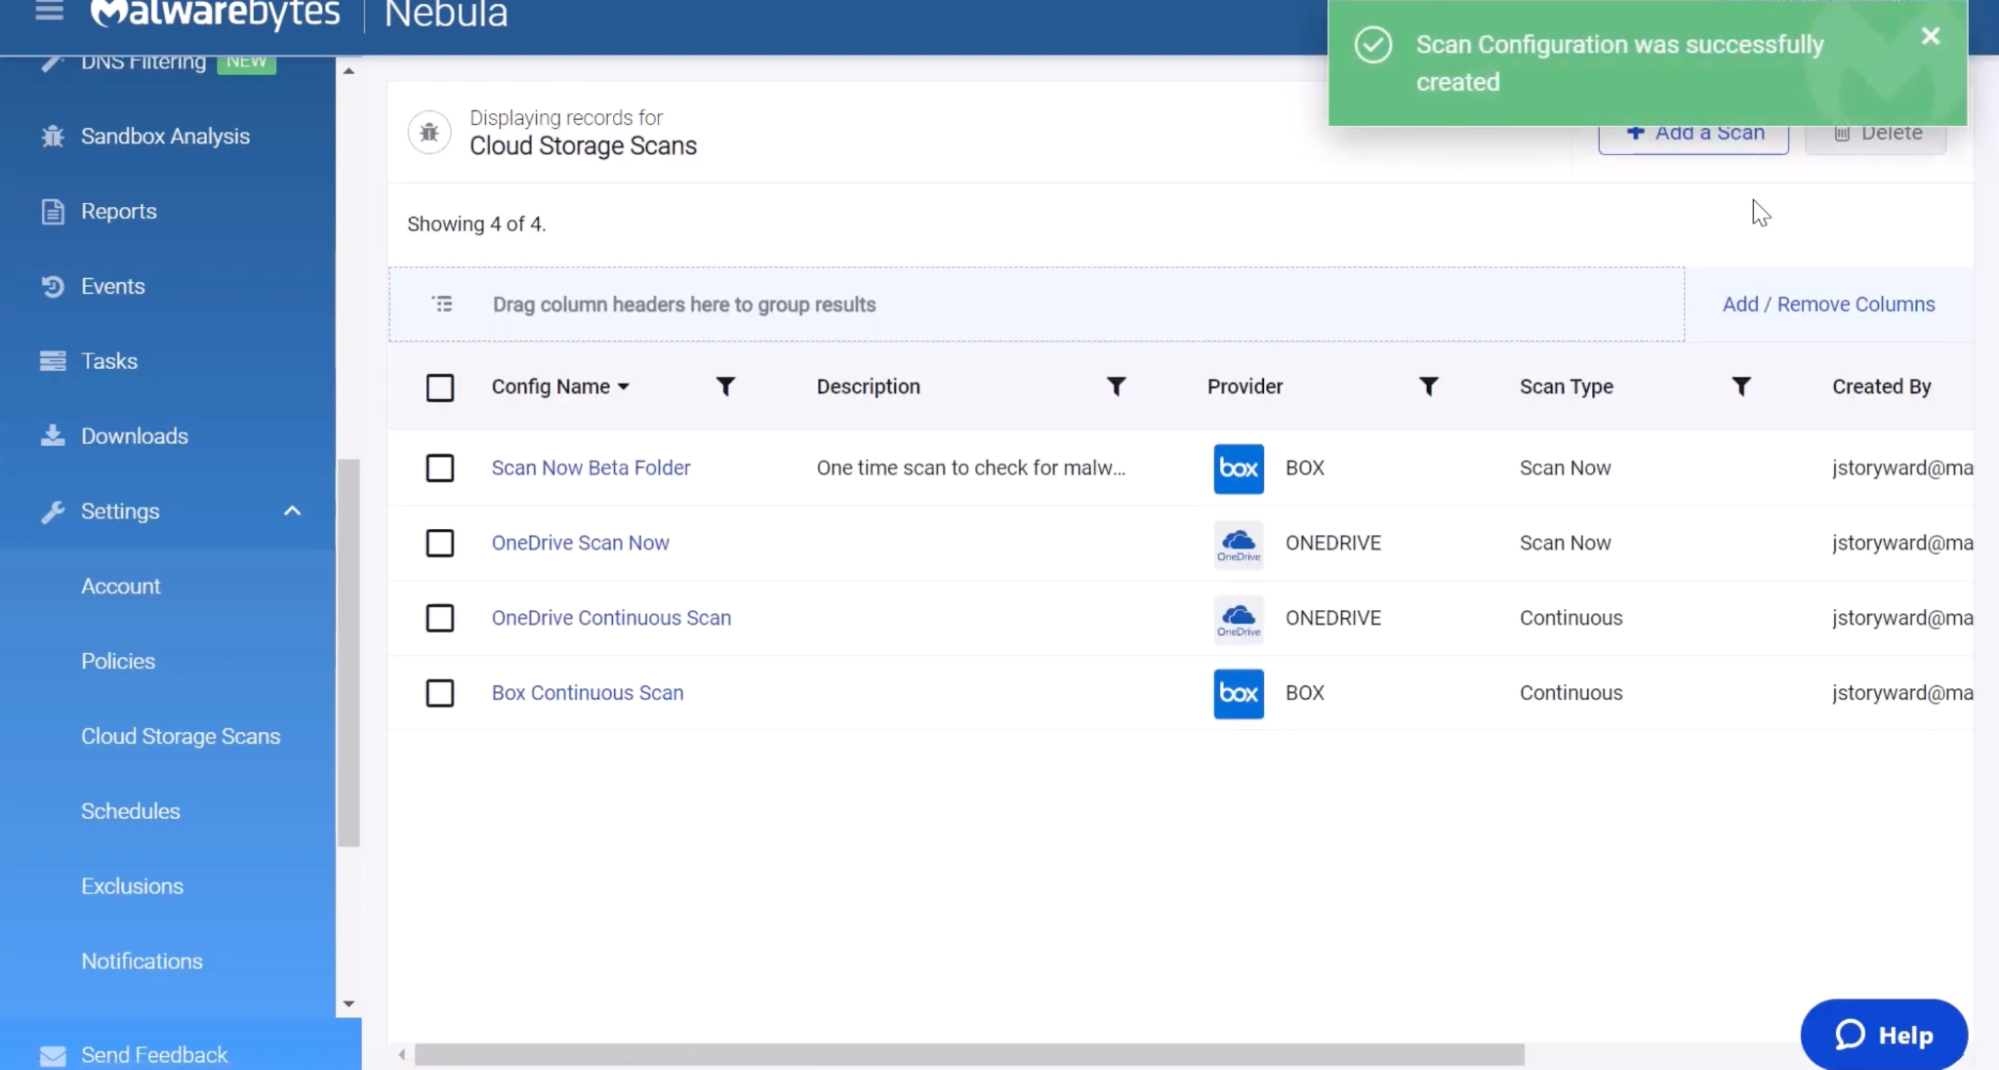Dismiss the Scan Configuration created notification
This screenshot has height=1070, width=1999.
point(1930,36)
